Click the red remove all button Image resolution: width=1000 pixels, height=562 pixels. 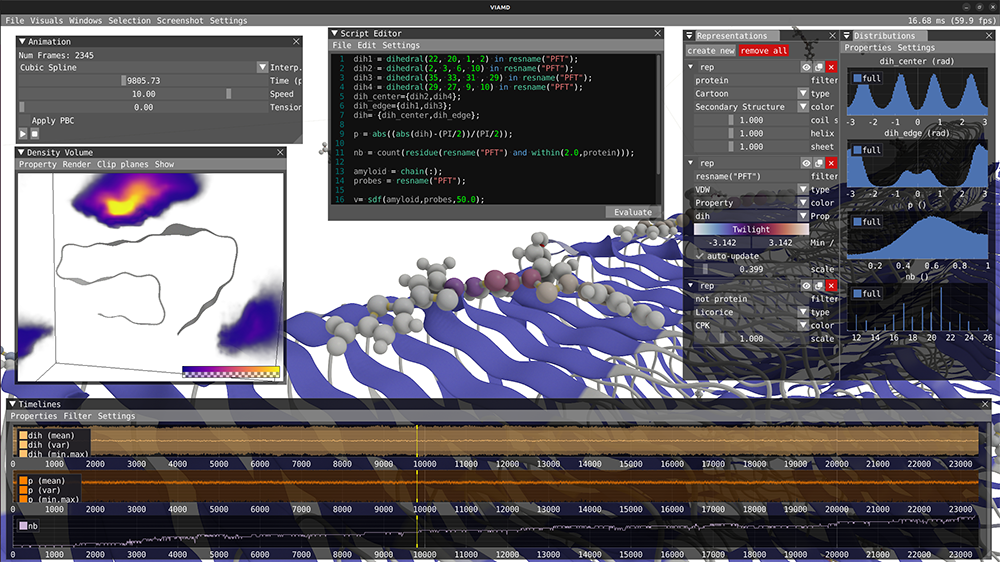(x=763, y=50)
